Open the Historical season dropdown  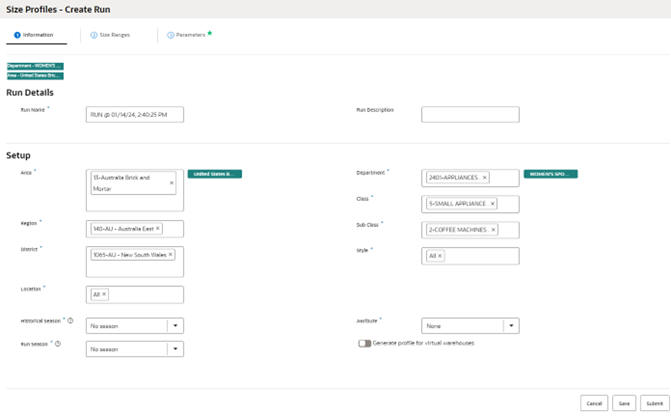[175, 326]
